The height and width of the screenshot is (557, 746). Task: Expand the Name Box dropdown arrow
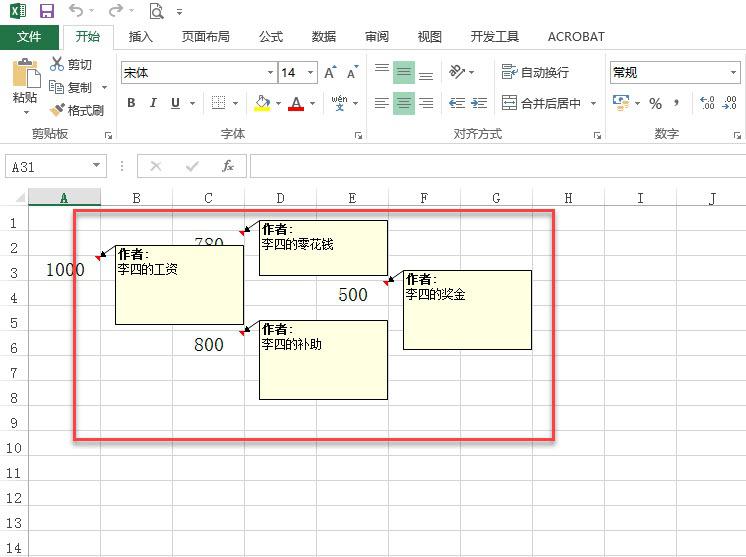pyautogui.click(x=97, y=166)
